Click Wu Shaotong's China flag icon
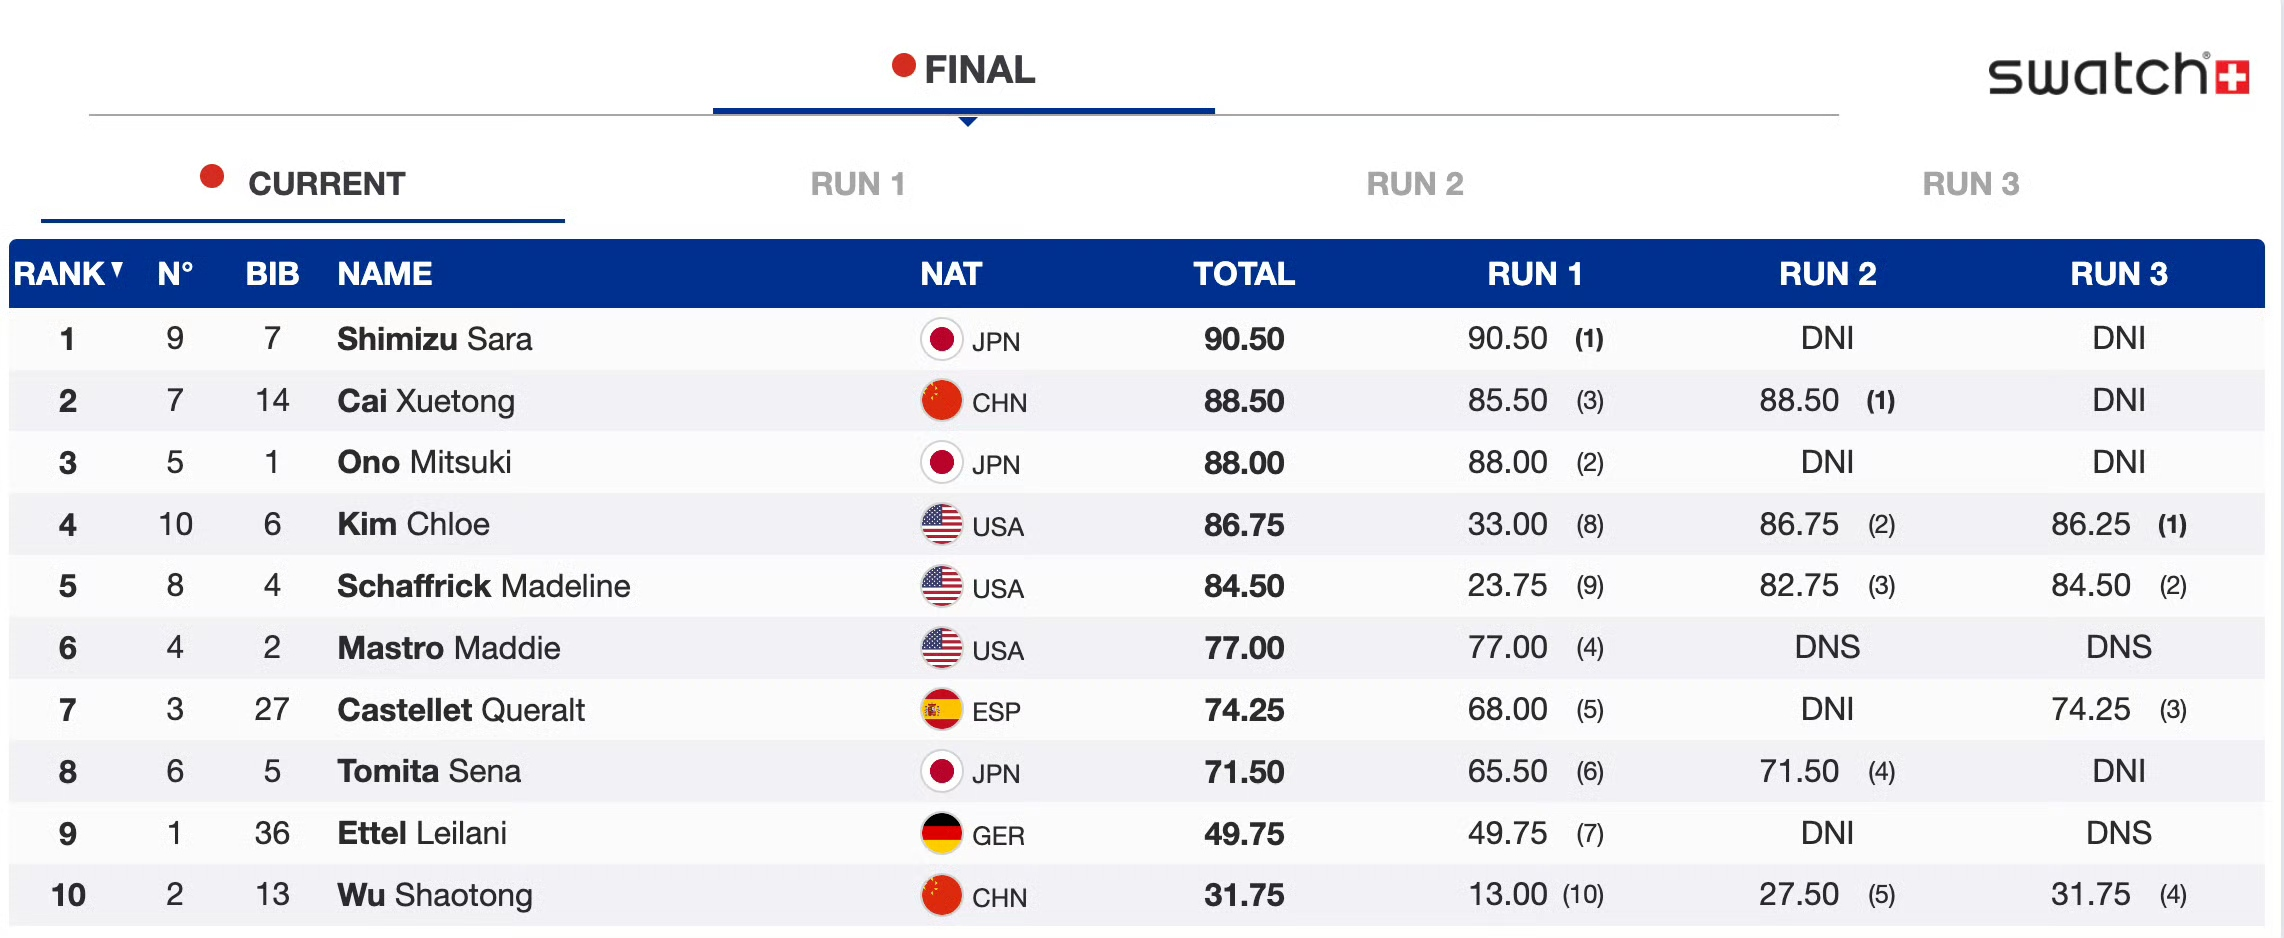This screenshot has width=2284, height=938. tap(941, 896)
